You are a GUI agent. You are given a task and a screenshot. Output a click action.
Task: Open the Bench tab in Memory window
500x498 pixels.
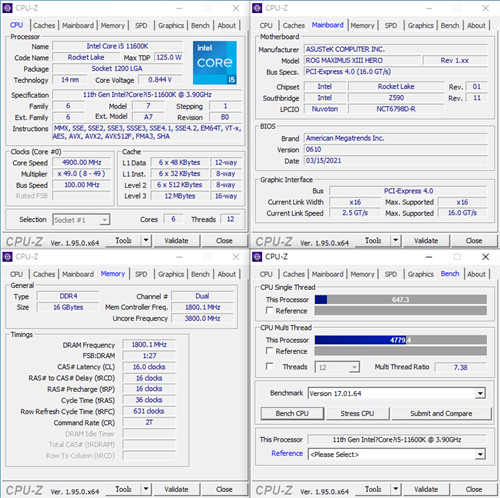click(x=200, y=274)
